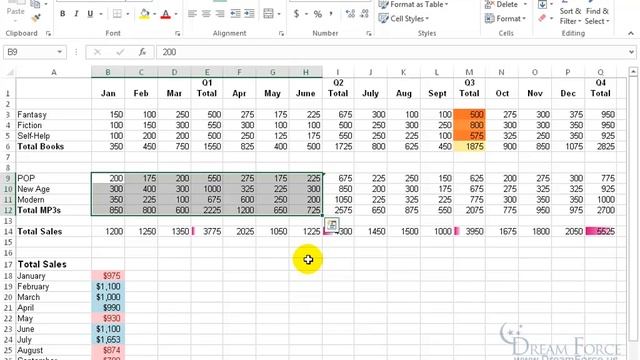Open the Clipboard dialog launcher

click(x=48, y=33)
